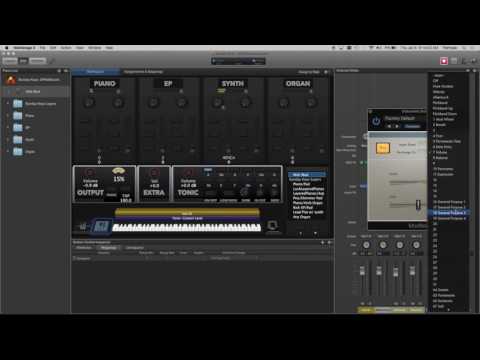Viewport: 480px width, 360px height.
Task: Open the MainStage application menu
Action: 24,48
